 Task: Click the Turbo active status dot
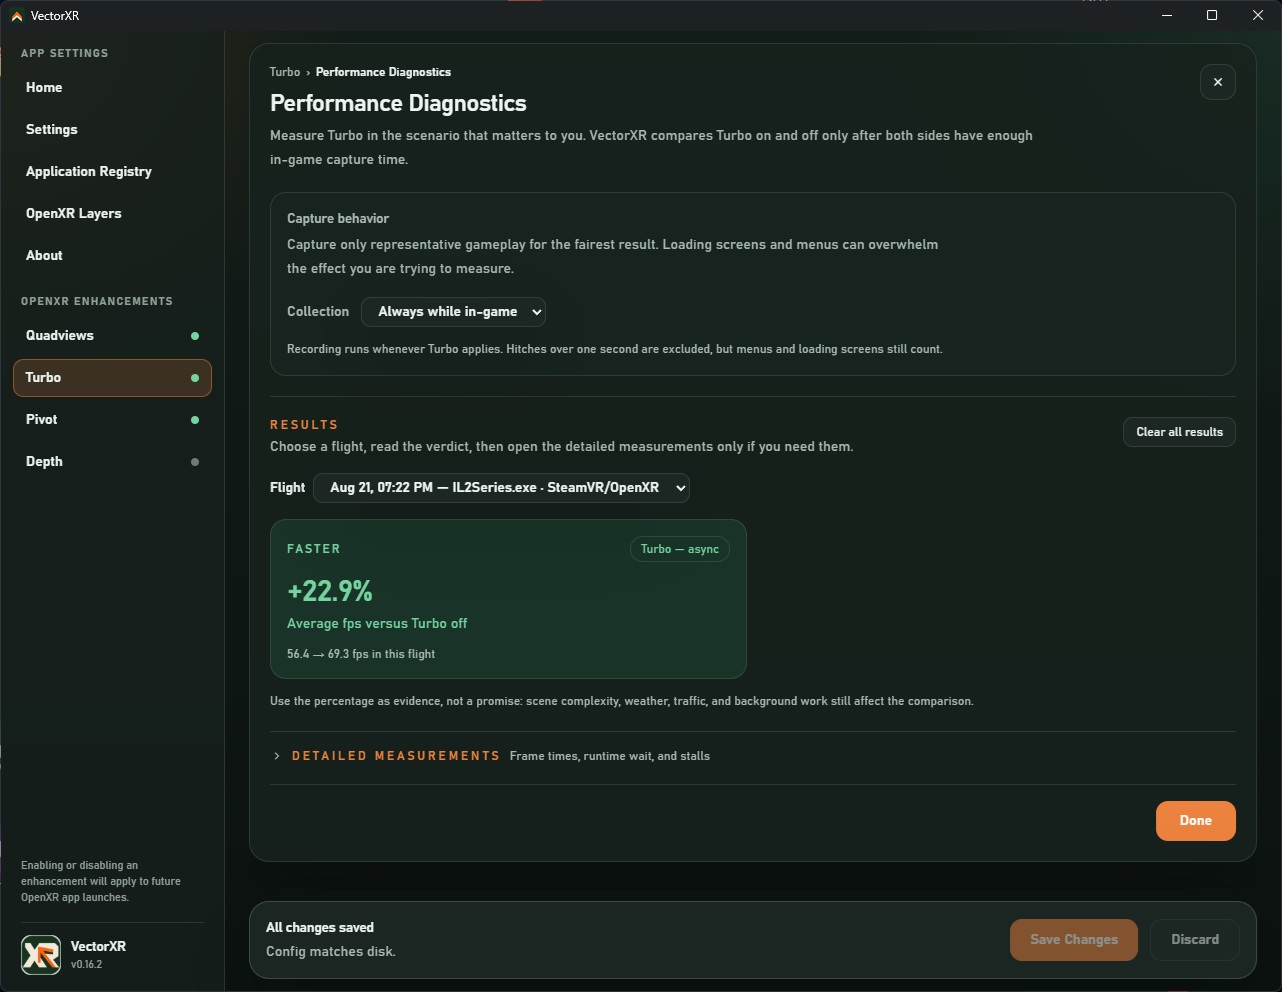click(195, 378)
